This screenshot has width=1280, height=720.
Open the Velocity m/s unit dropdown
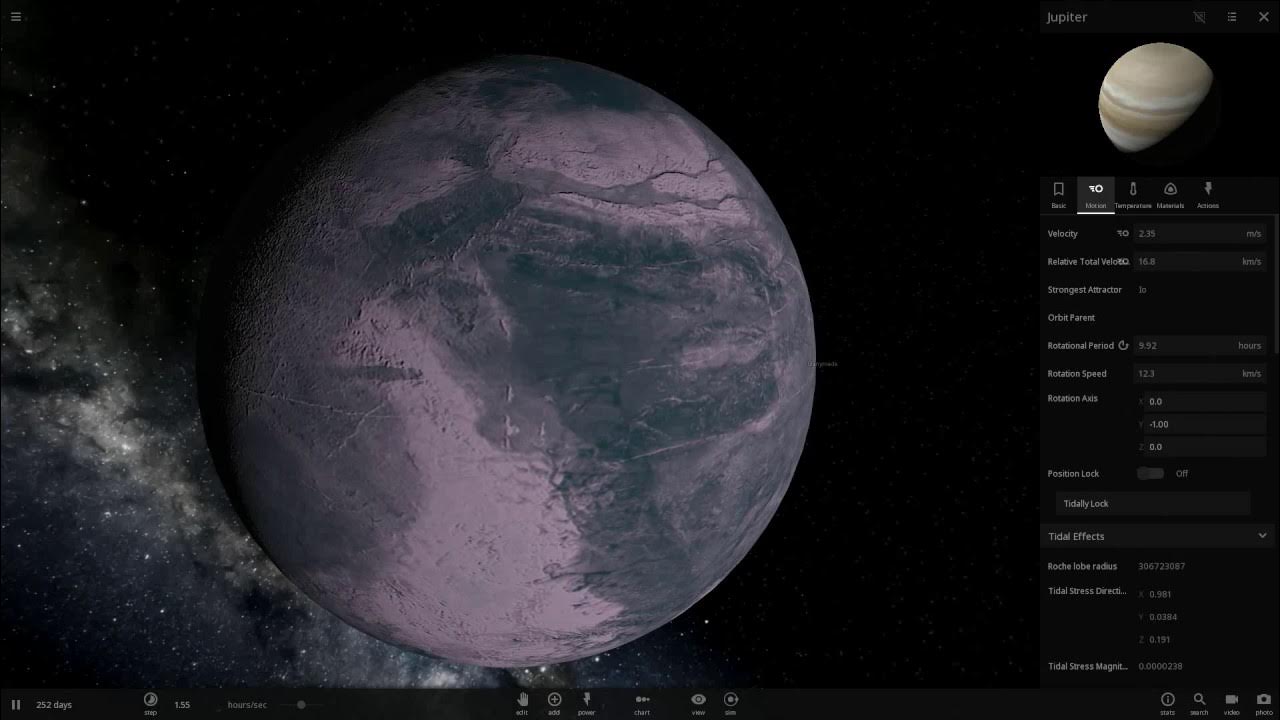pos(1252,233)
